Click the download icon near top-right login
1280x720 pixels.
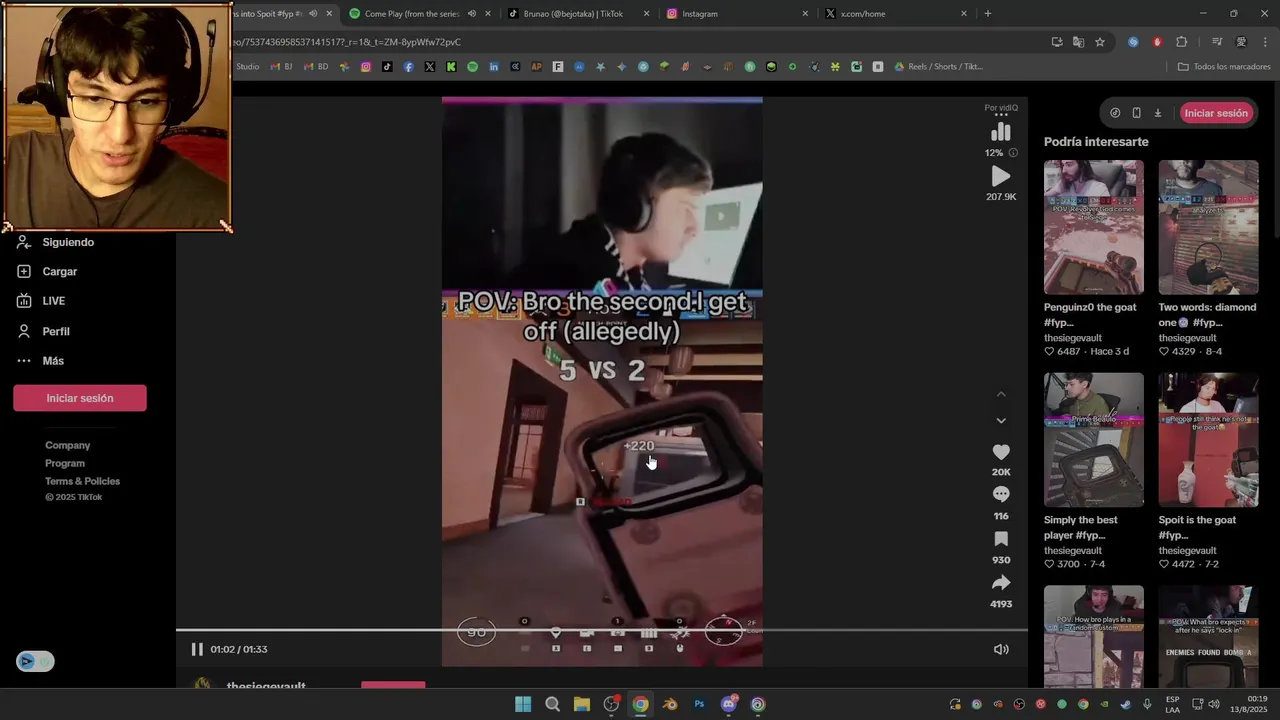click(1158, 113)
